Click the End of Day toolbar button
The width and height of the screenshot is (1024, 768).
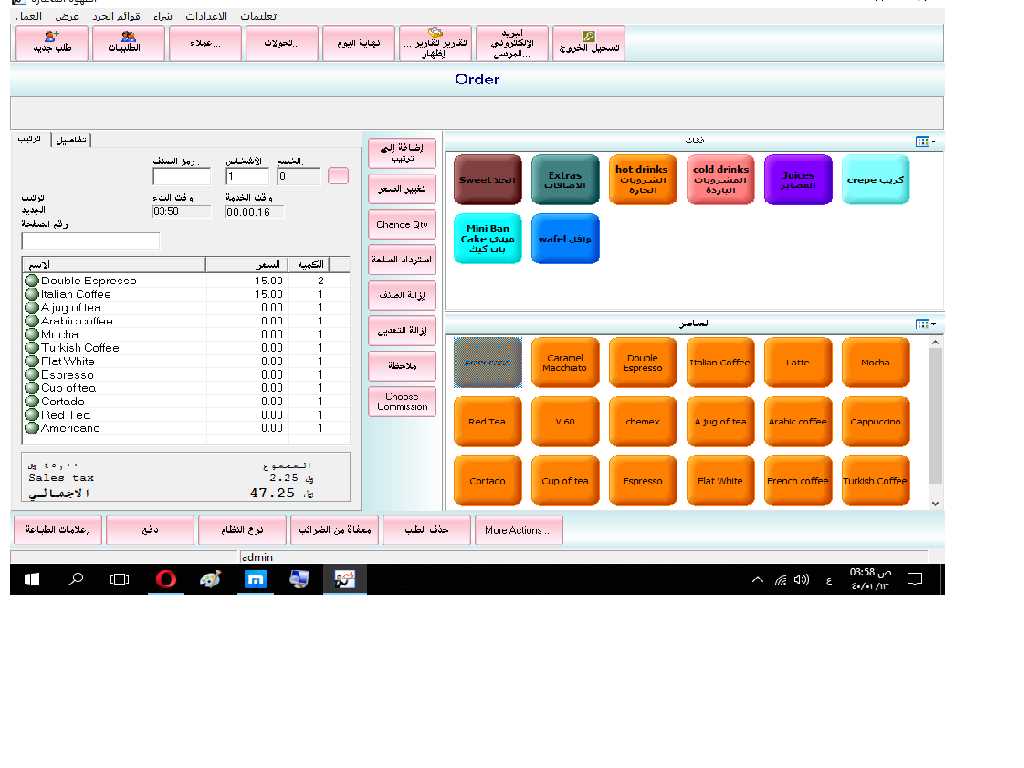click(359, 44)
